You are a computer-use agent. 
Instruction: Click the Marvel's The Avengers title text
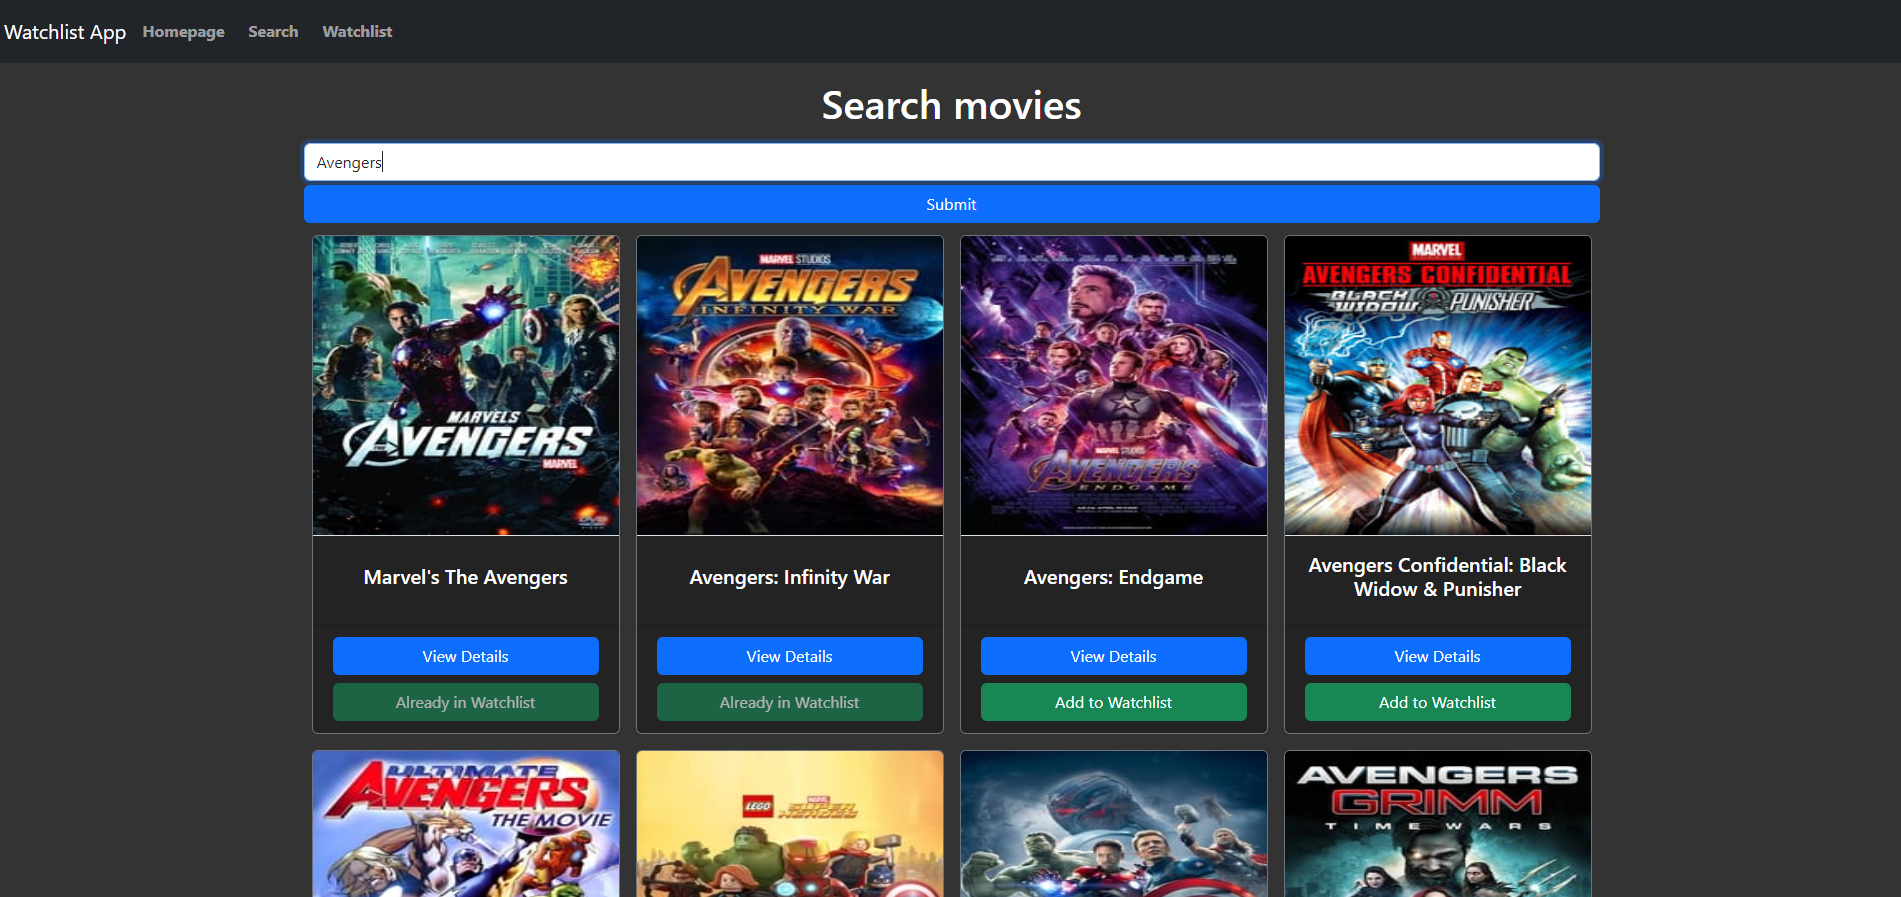click(465, 577)
